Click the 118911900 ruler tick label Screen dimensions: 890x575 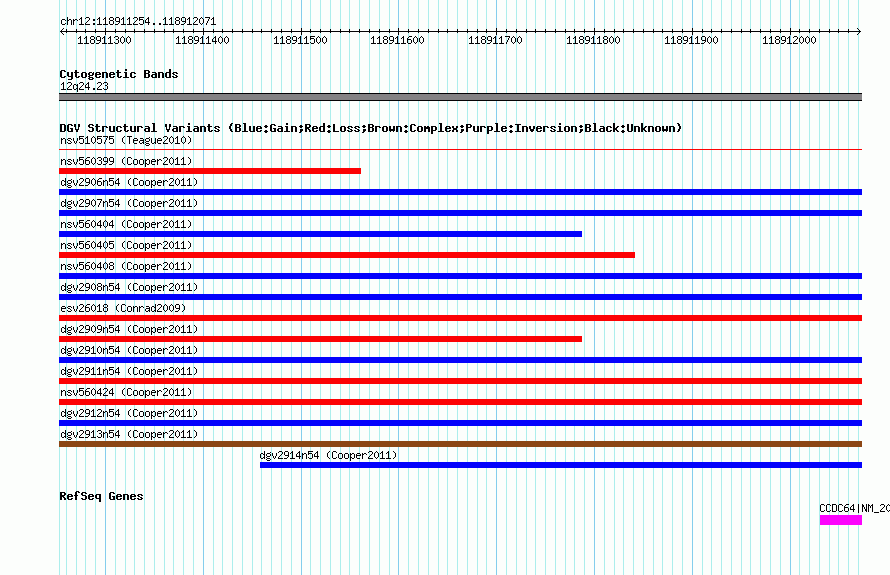click(691, 40)
